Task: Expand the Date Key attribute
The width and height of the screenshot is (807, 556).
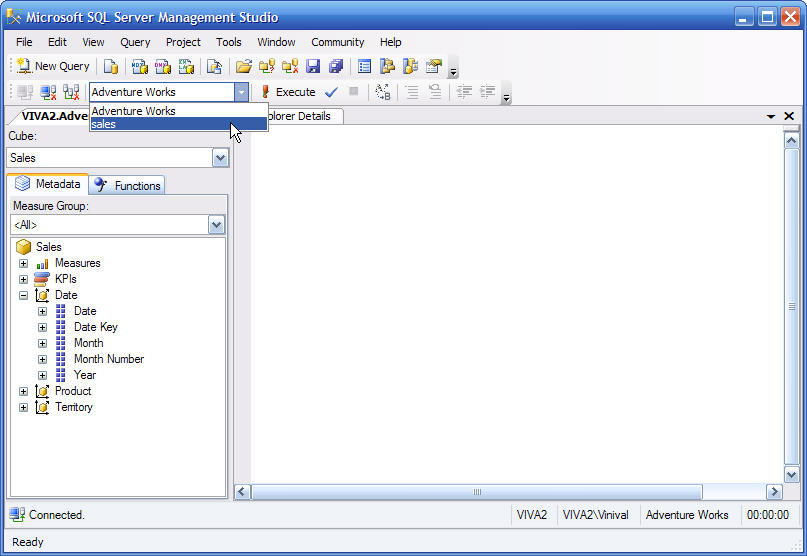Action: [42, 327]
